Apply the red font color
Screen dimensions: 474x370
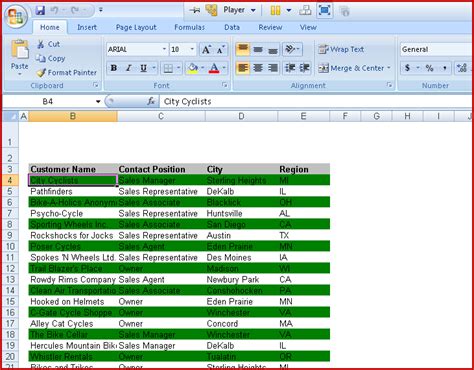point(214,68)
